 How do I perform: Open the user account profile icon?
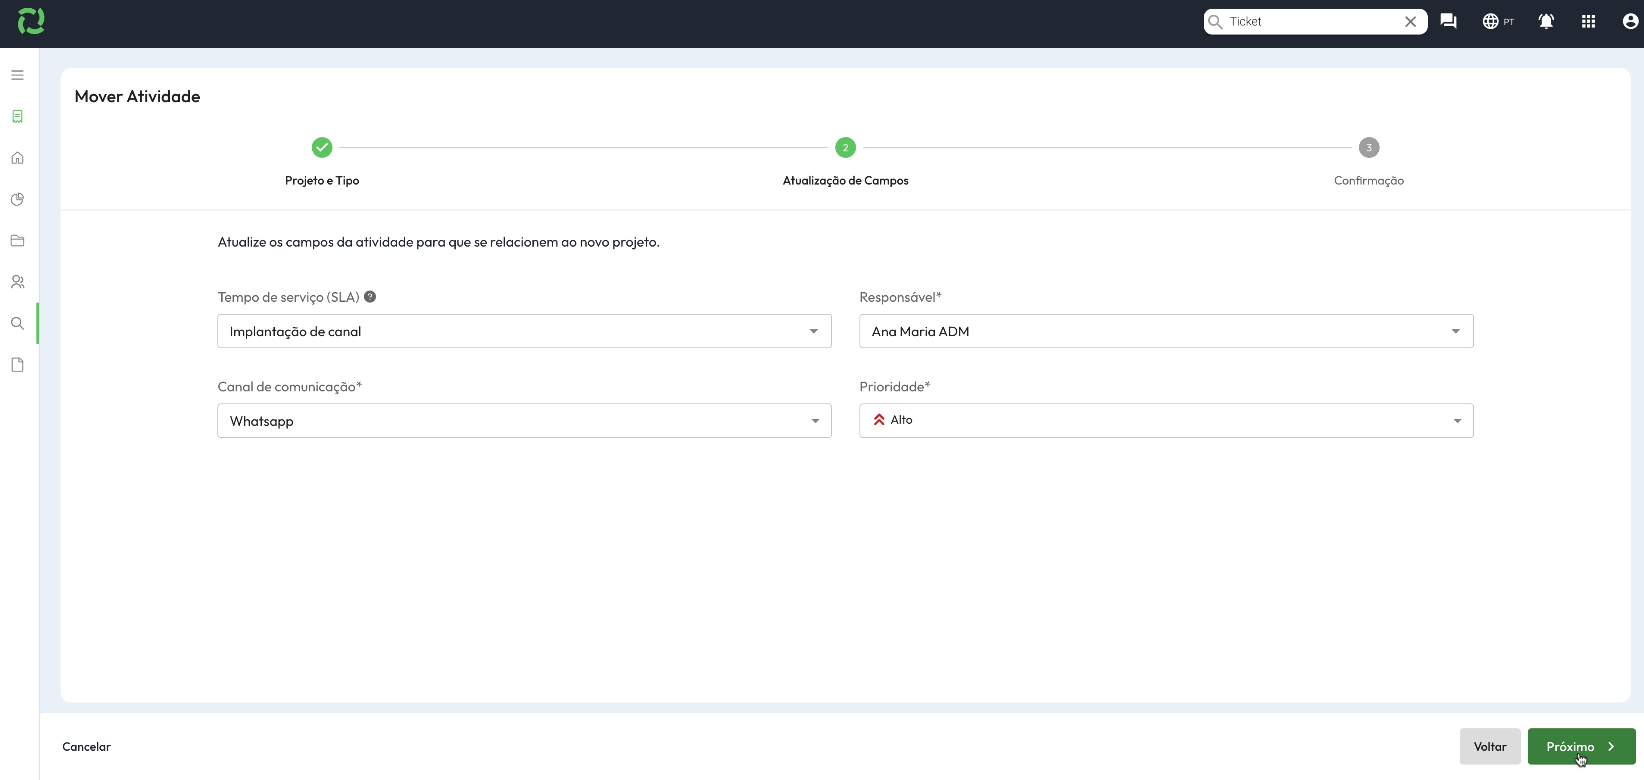tap(1630, 21)
